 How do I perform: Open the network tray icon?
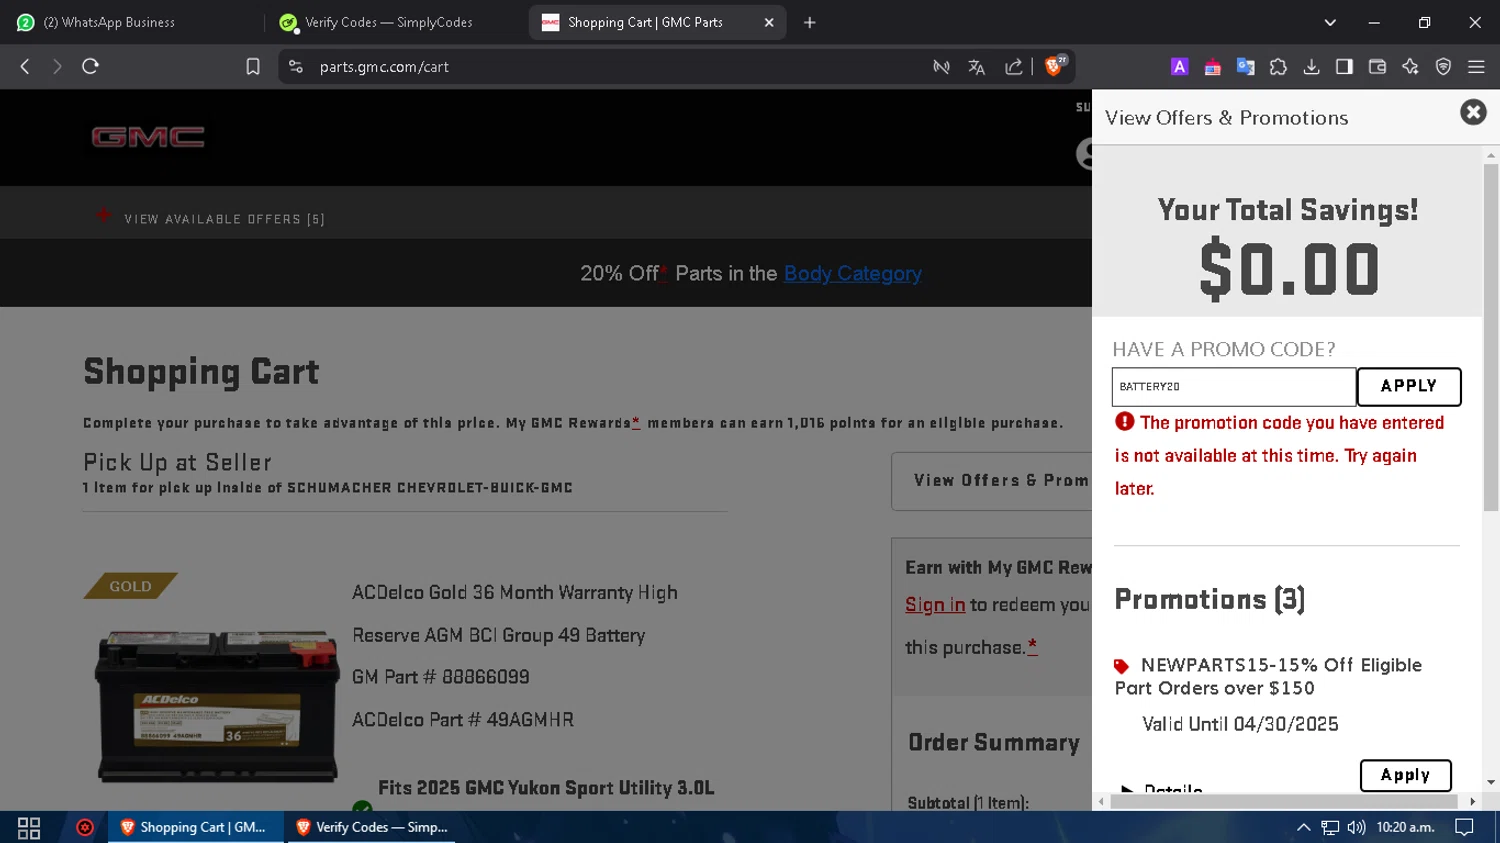click(x=1330, y=827)
